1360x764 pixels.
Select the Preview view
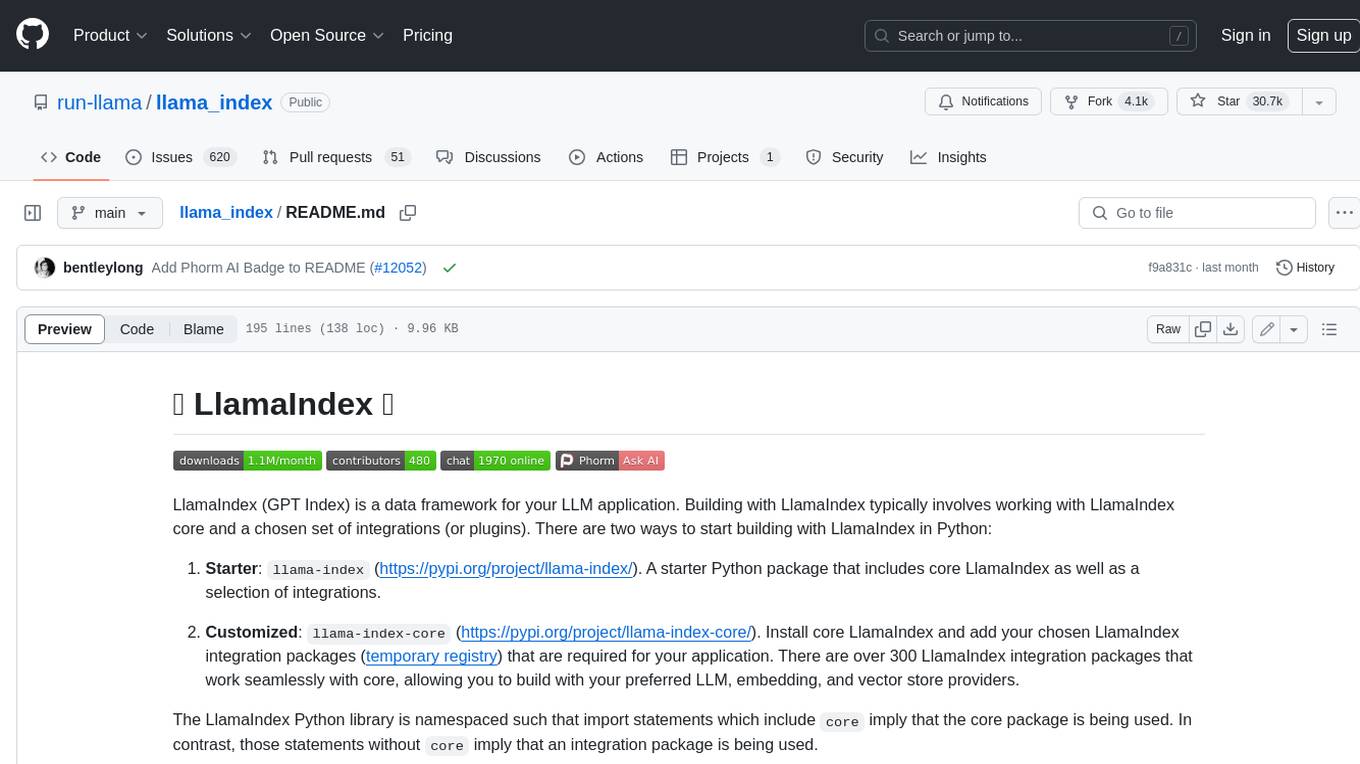point(65,329)
